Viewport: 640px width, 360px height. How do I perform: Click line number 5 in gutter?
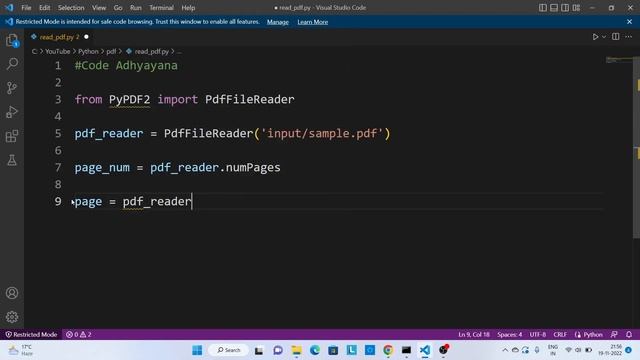(58, 133)
